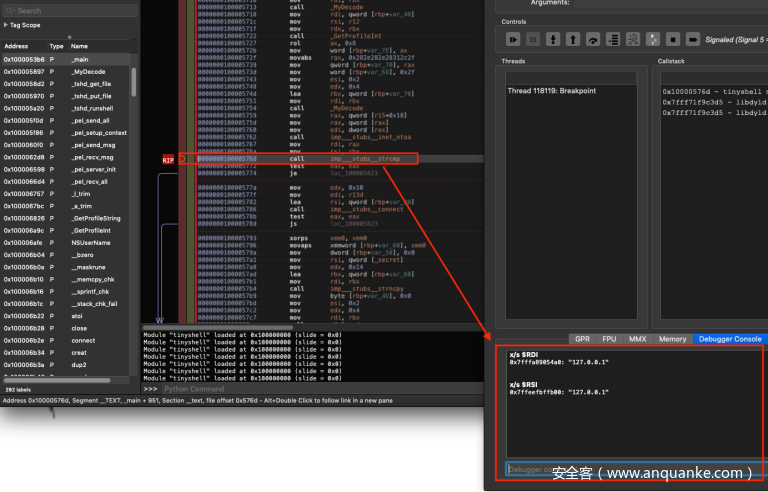Switch to the GPR registers tab

pyautogui.click(x=581, y=339)
